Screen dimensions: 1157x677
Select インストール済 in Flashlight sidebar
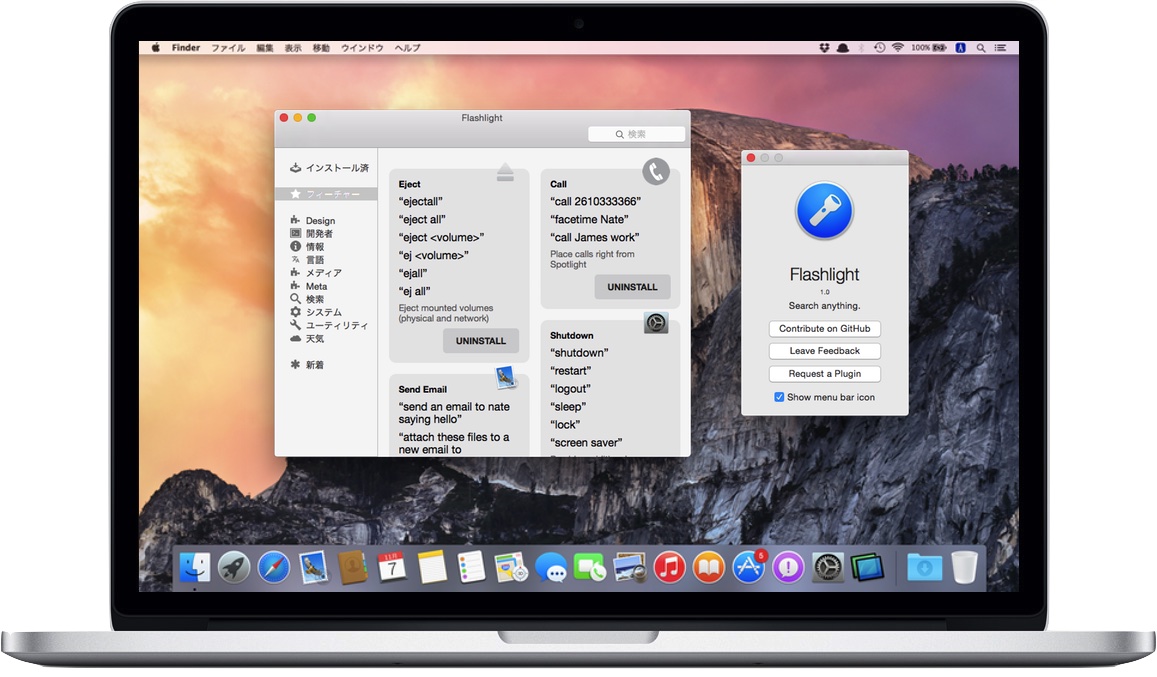(329, 168)
